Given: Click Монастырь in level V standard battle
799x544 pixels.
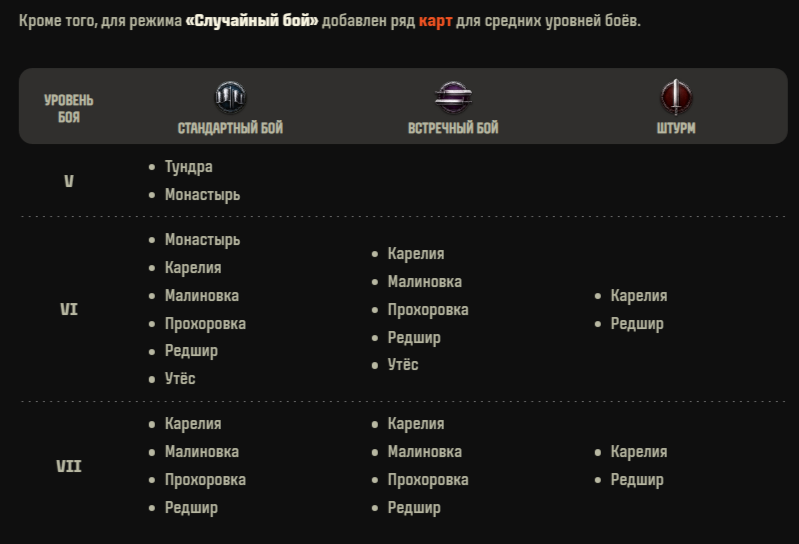Looking at the screenshot, I should (x=202, y=195).
